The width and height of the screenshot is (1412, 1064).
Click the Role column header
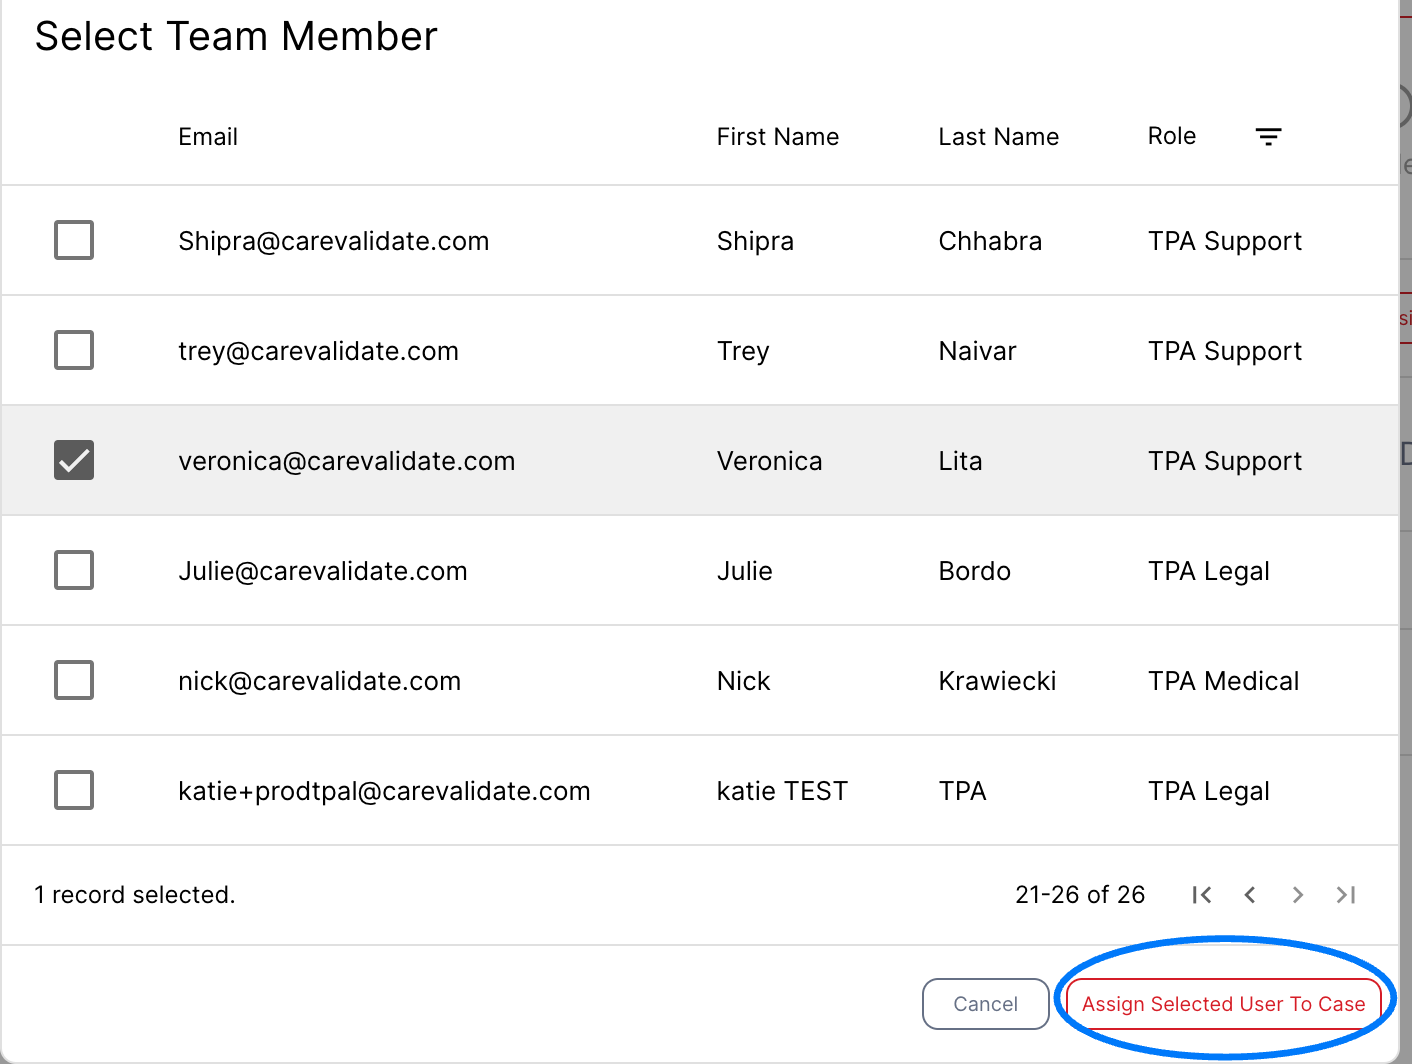click(x=1172, y=136)
